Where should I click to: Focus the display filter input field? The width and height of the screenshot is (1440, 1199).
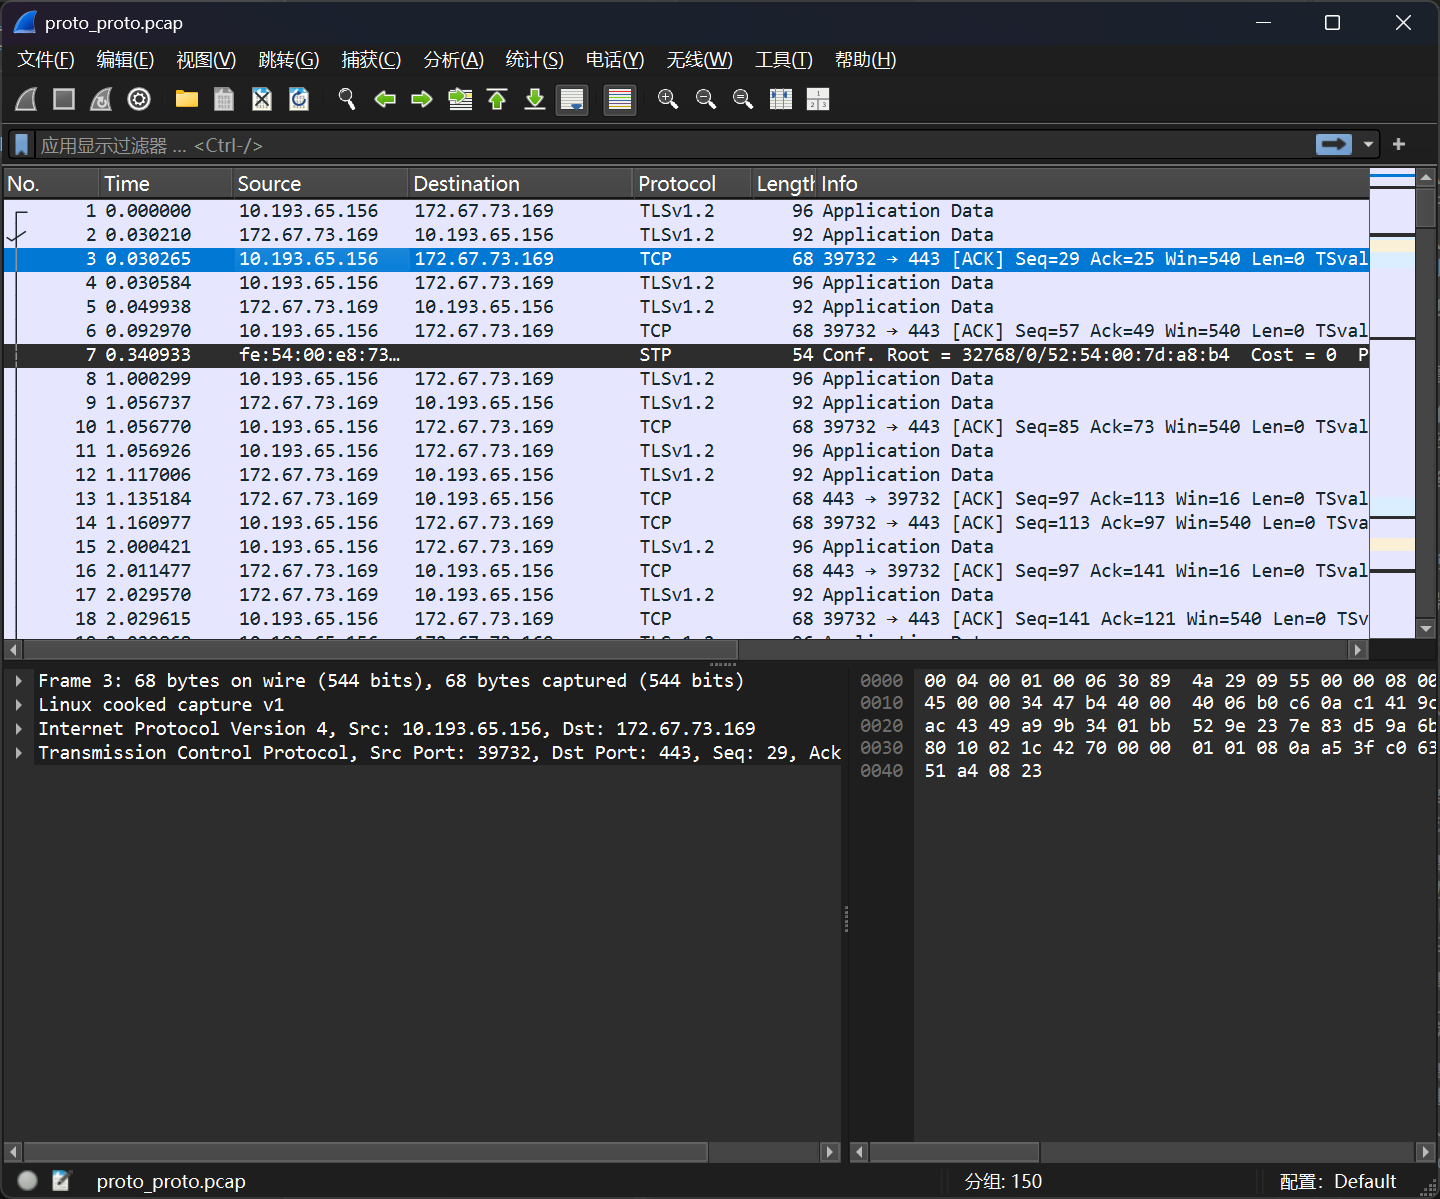click(x=675, y=145)
